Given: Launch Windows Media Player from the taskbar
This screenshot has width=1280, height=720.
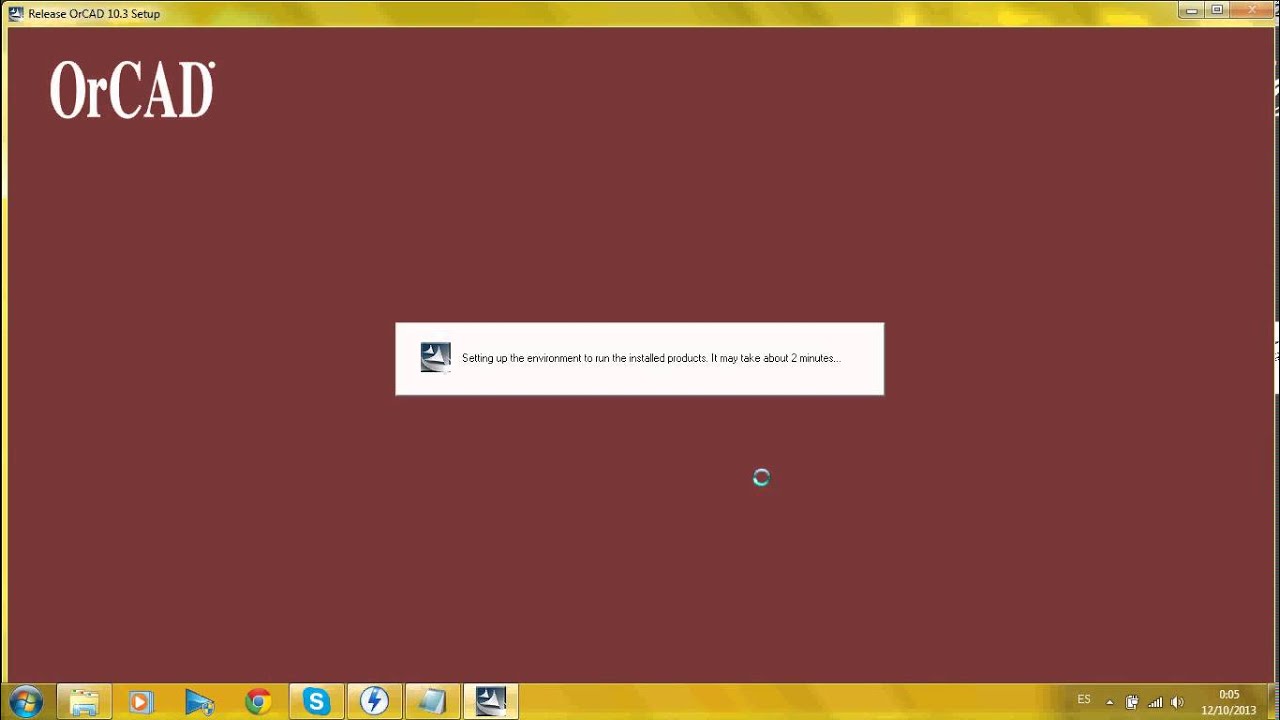Looking at the screenshot, I should [141, 701].
